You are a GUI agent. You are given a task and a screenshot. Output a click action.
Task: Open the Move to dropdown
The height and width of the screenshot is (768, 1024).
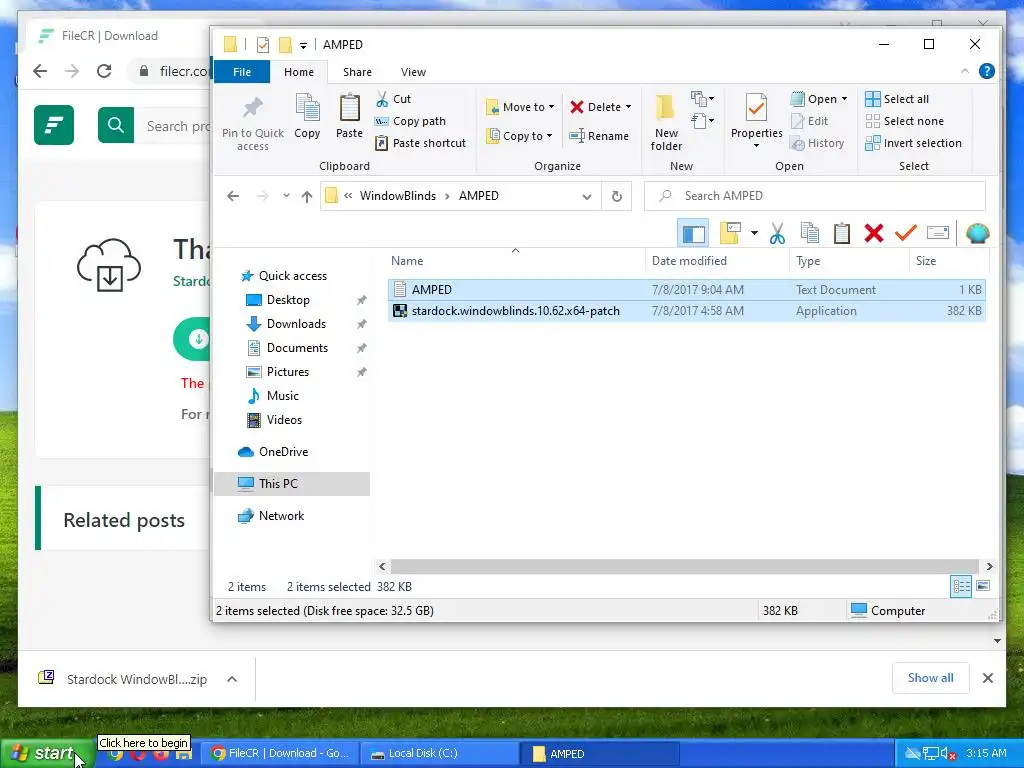(520, 107)
